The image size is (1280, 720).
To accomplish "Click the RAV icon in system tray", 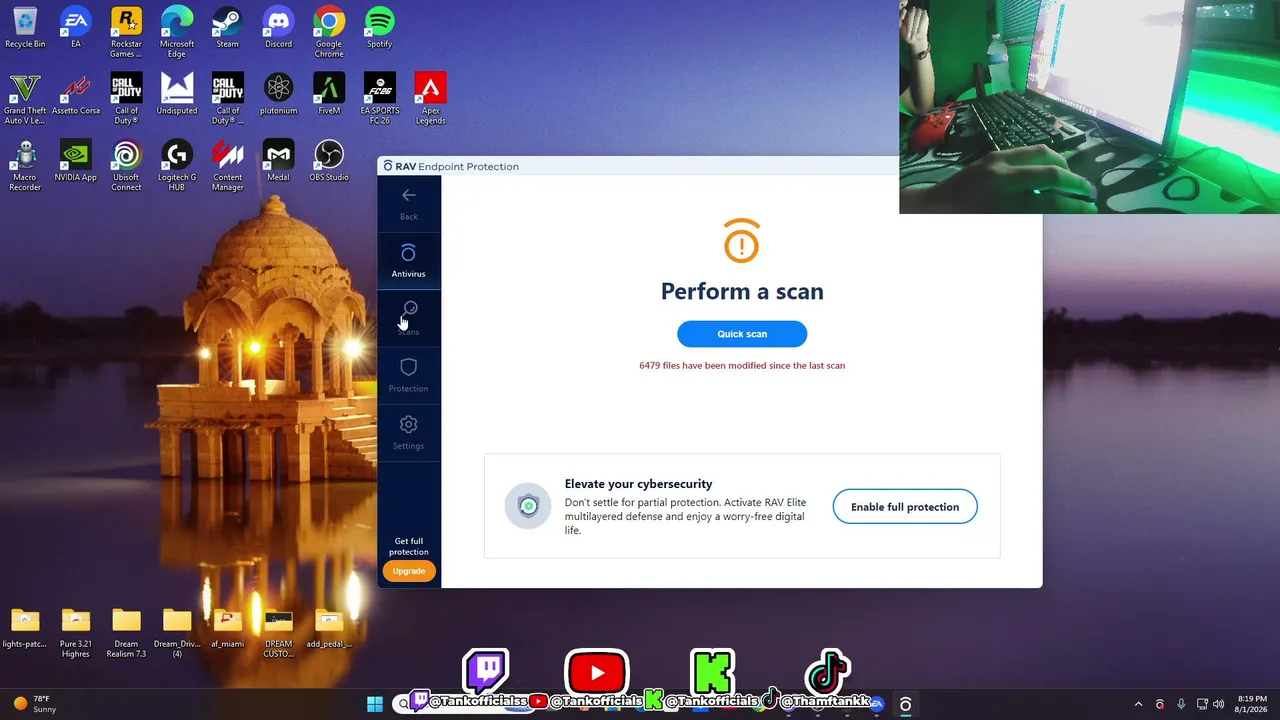I will point(1160,704).
